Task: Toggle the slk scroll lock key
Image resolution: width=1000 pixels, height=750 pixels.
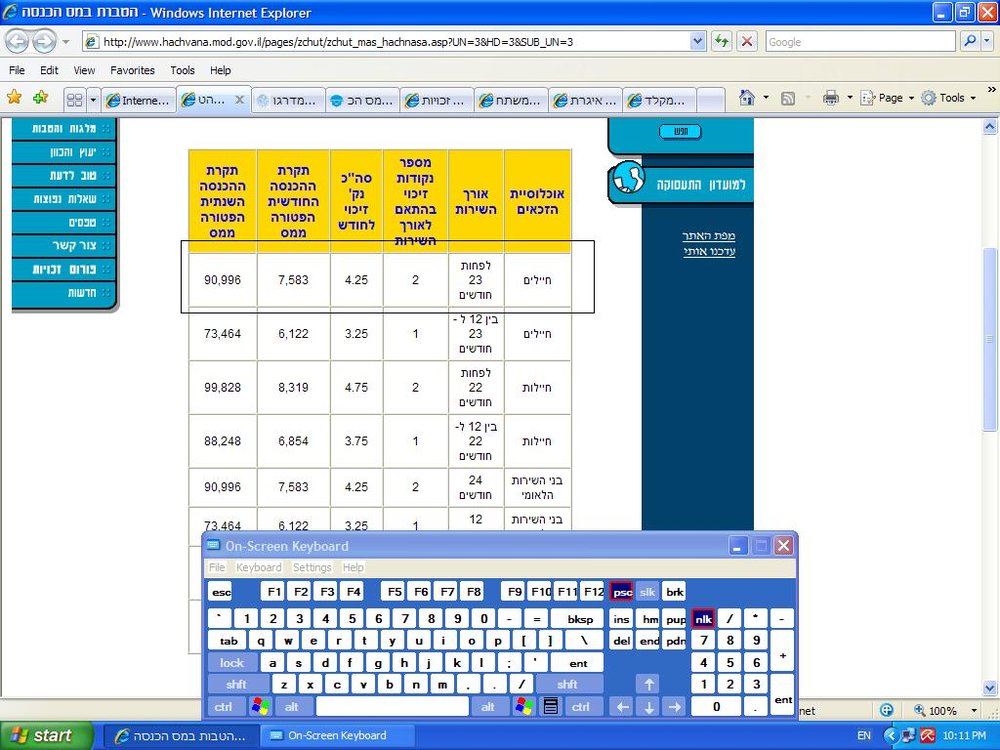Action: tap(647, 592)
